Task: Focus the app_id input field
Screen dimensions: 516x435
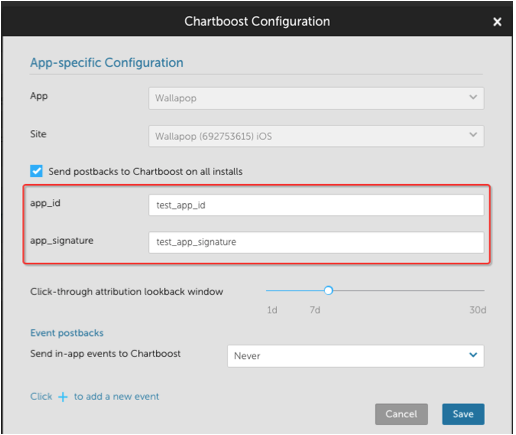Action: 316,205
